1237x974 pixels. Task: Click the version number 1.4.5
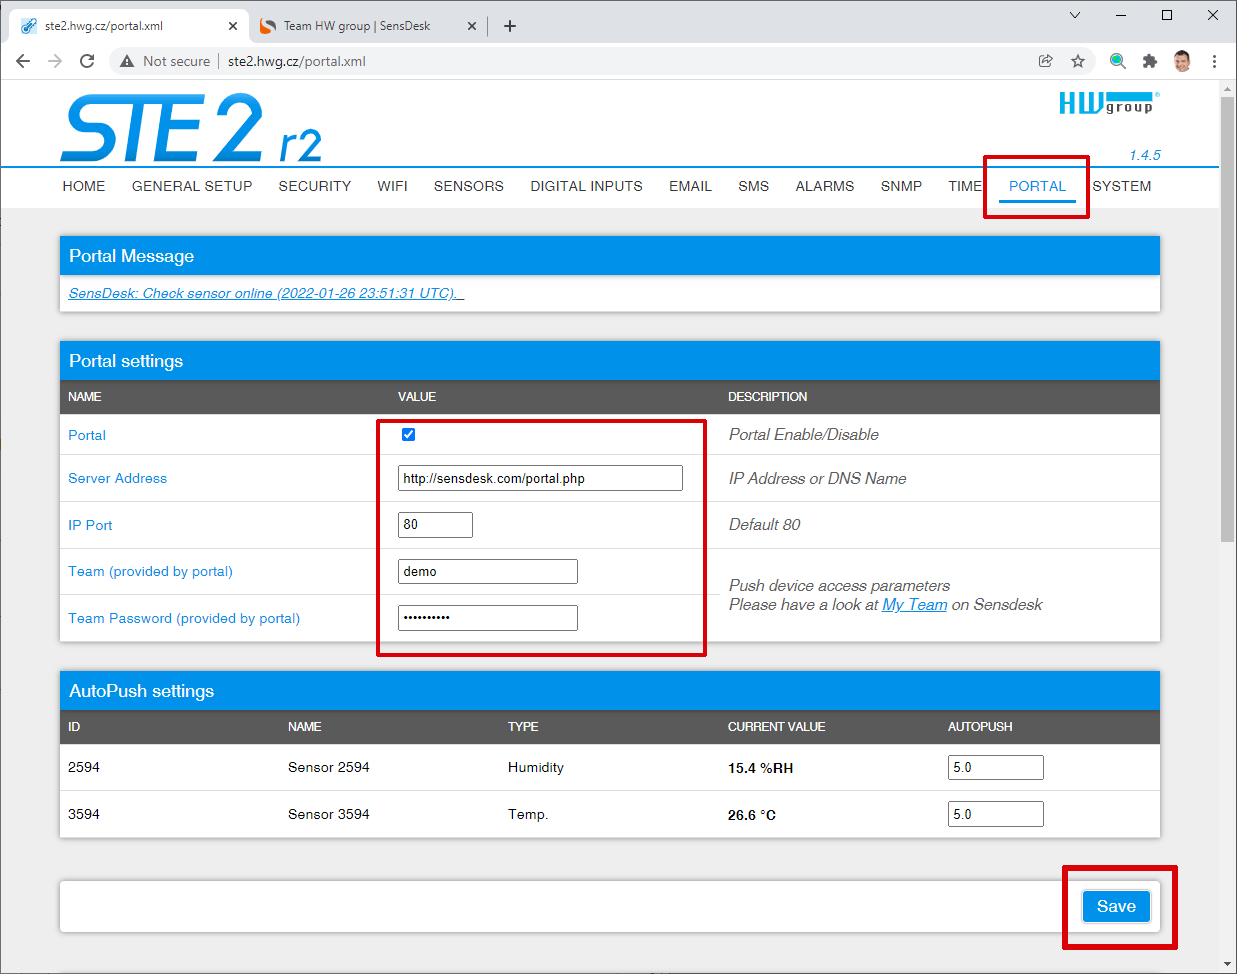(1145, 155)
